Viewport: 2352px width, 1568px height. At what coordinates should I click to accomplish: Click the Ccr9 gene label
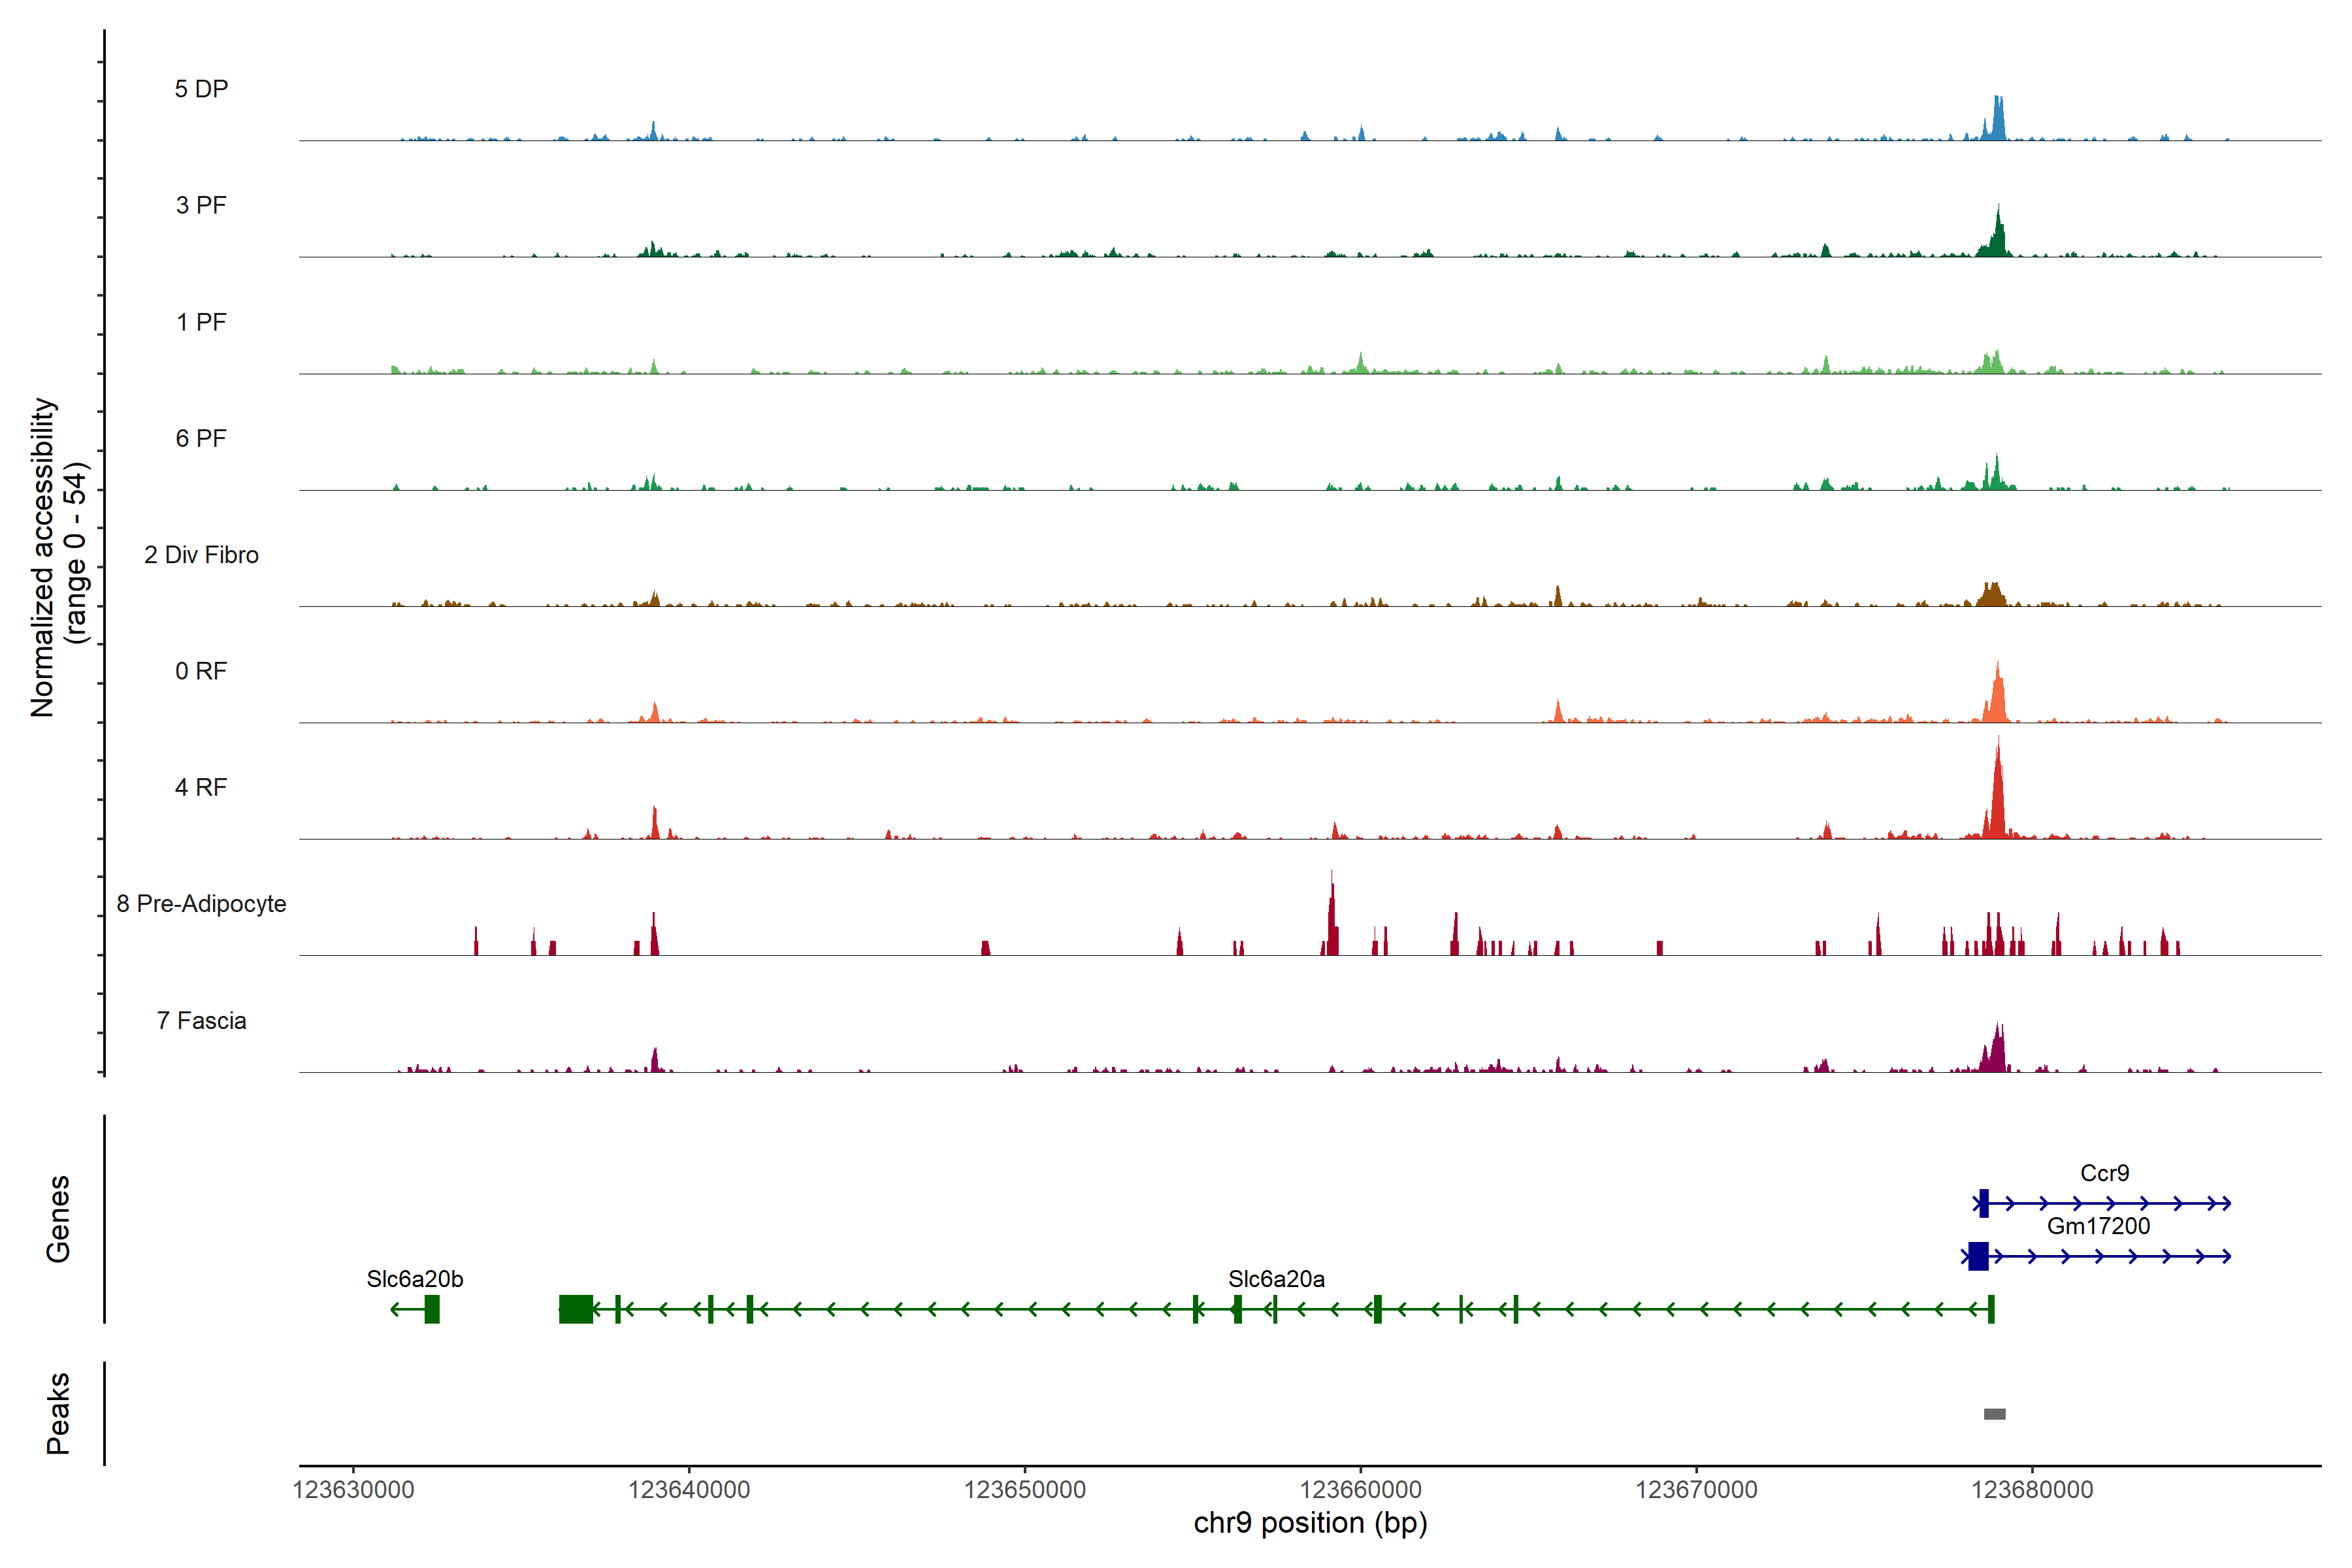click(2104, 1173)
